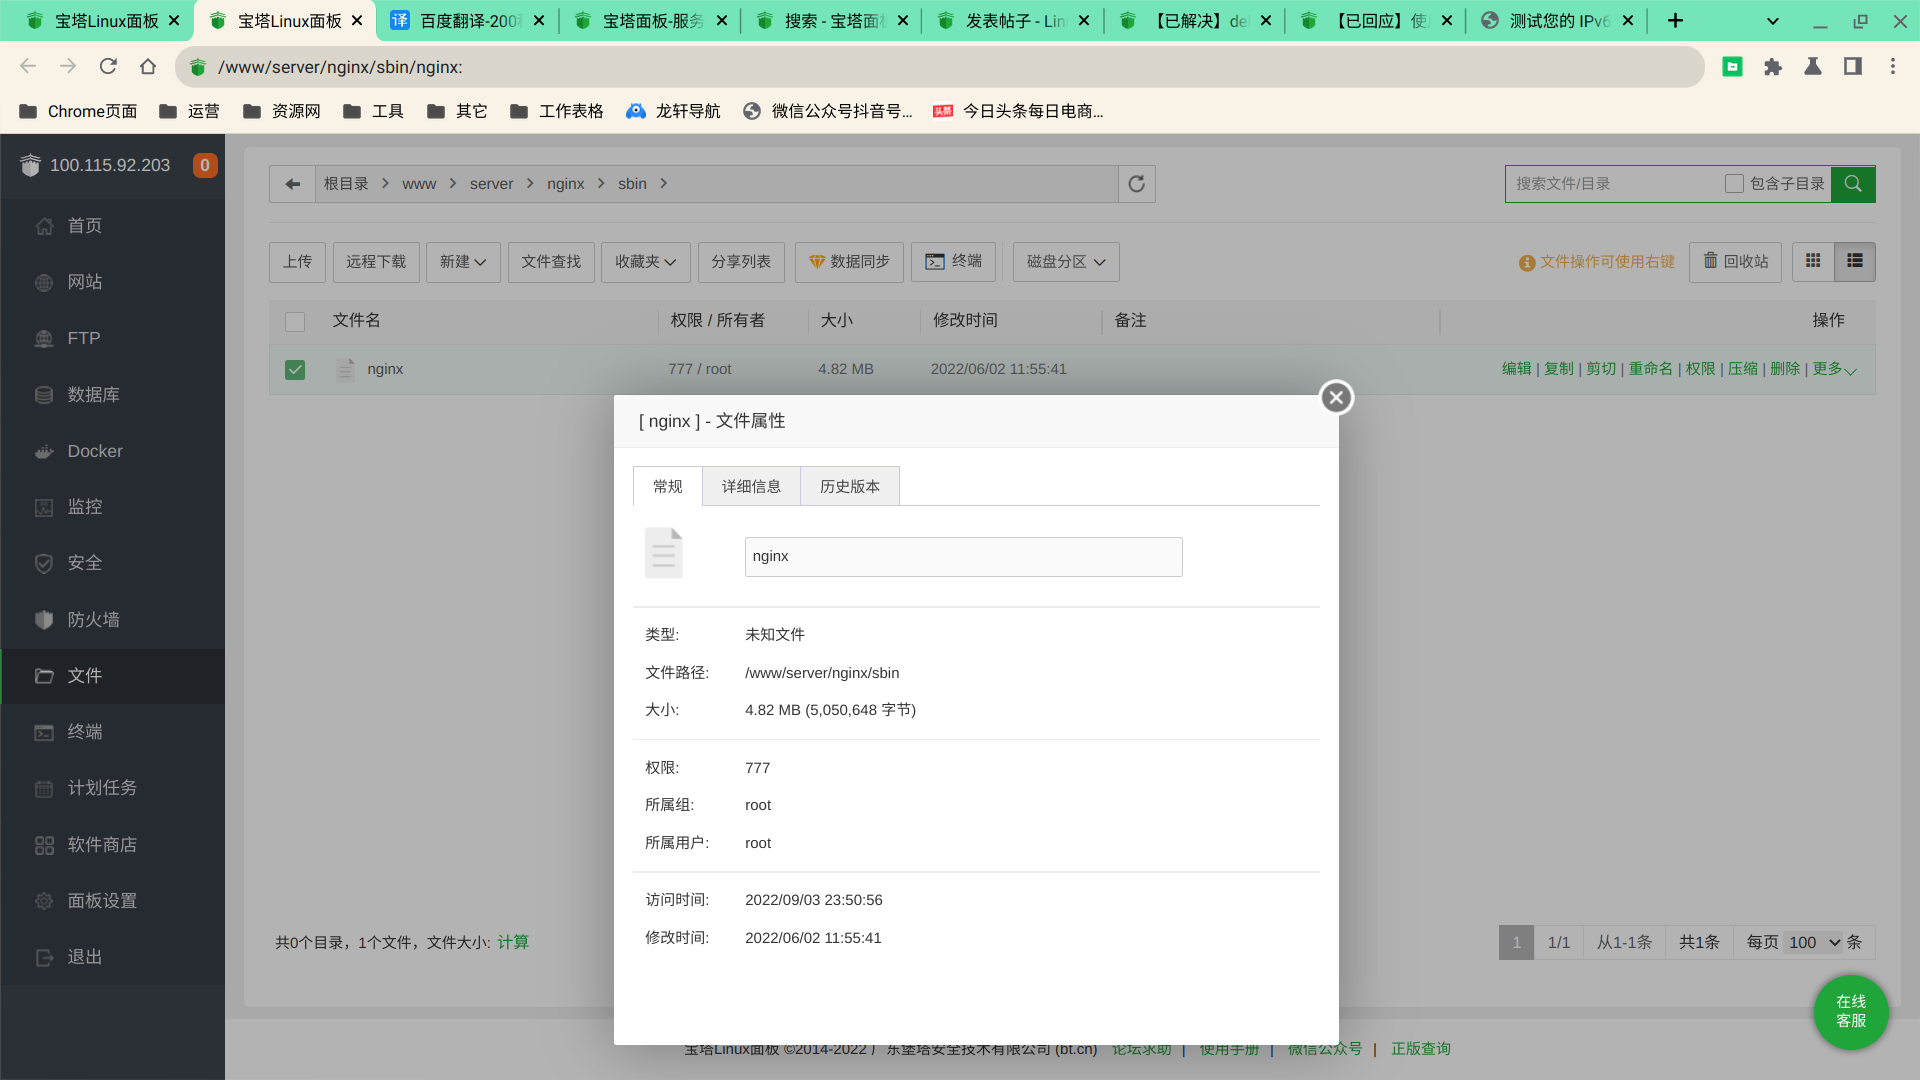Switch to the 详细信息 tab

pos(751,486)
